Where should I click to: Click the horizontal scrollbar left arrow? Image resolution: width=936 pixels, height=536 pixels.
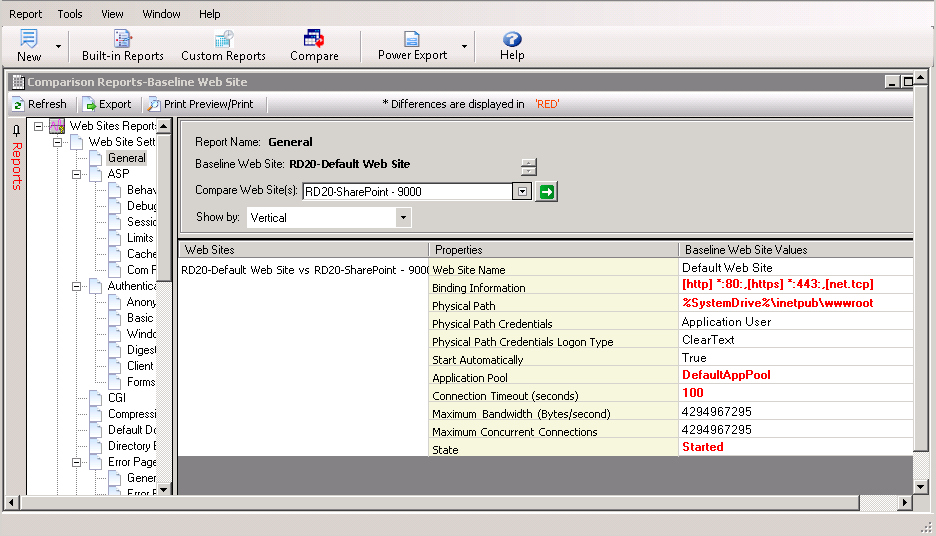click(x=11, y=503)
